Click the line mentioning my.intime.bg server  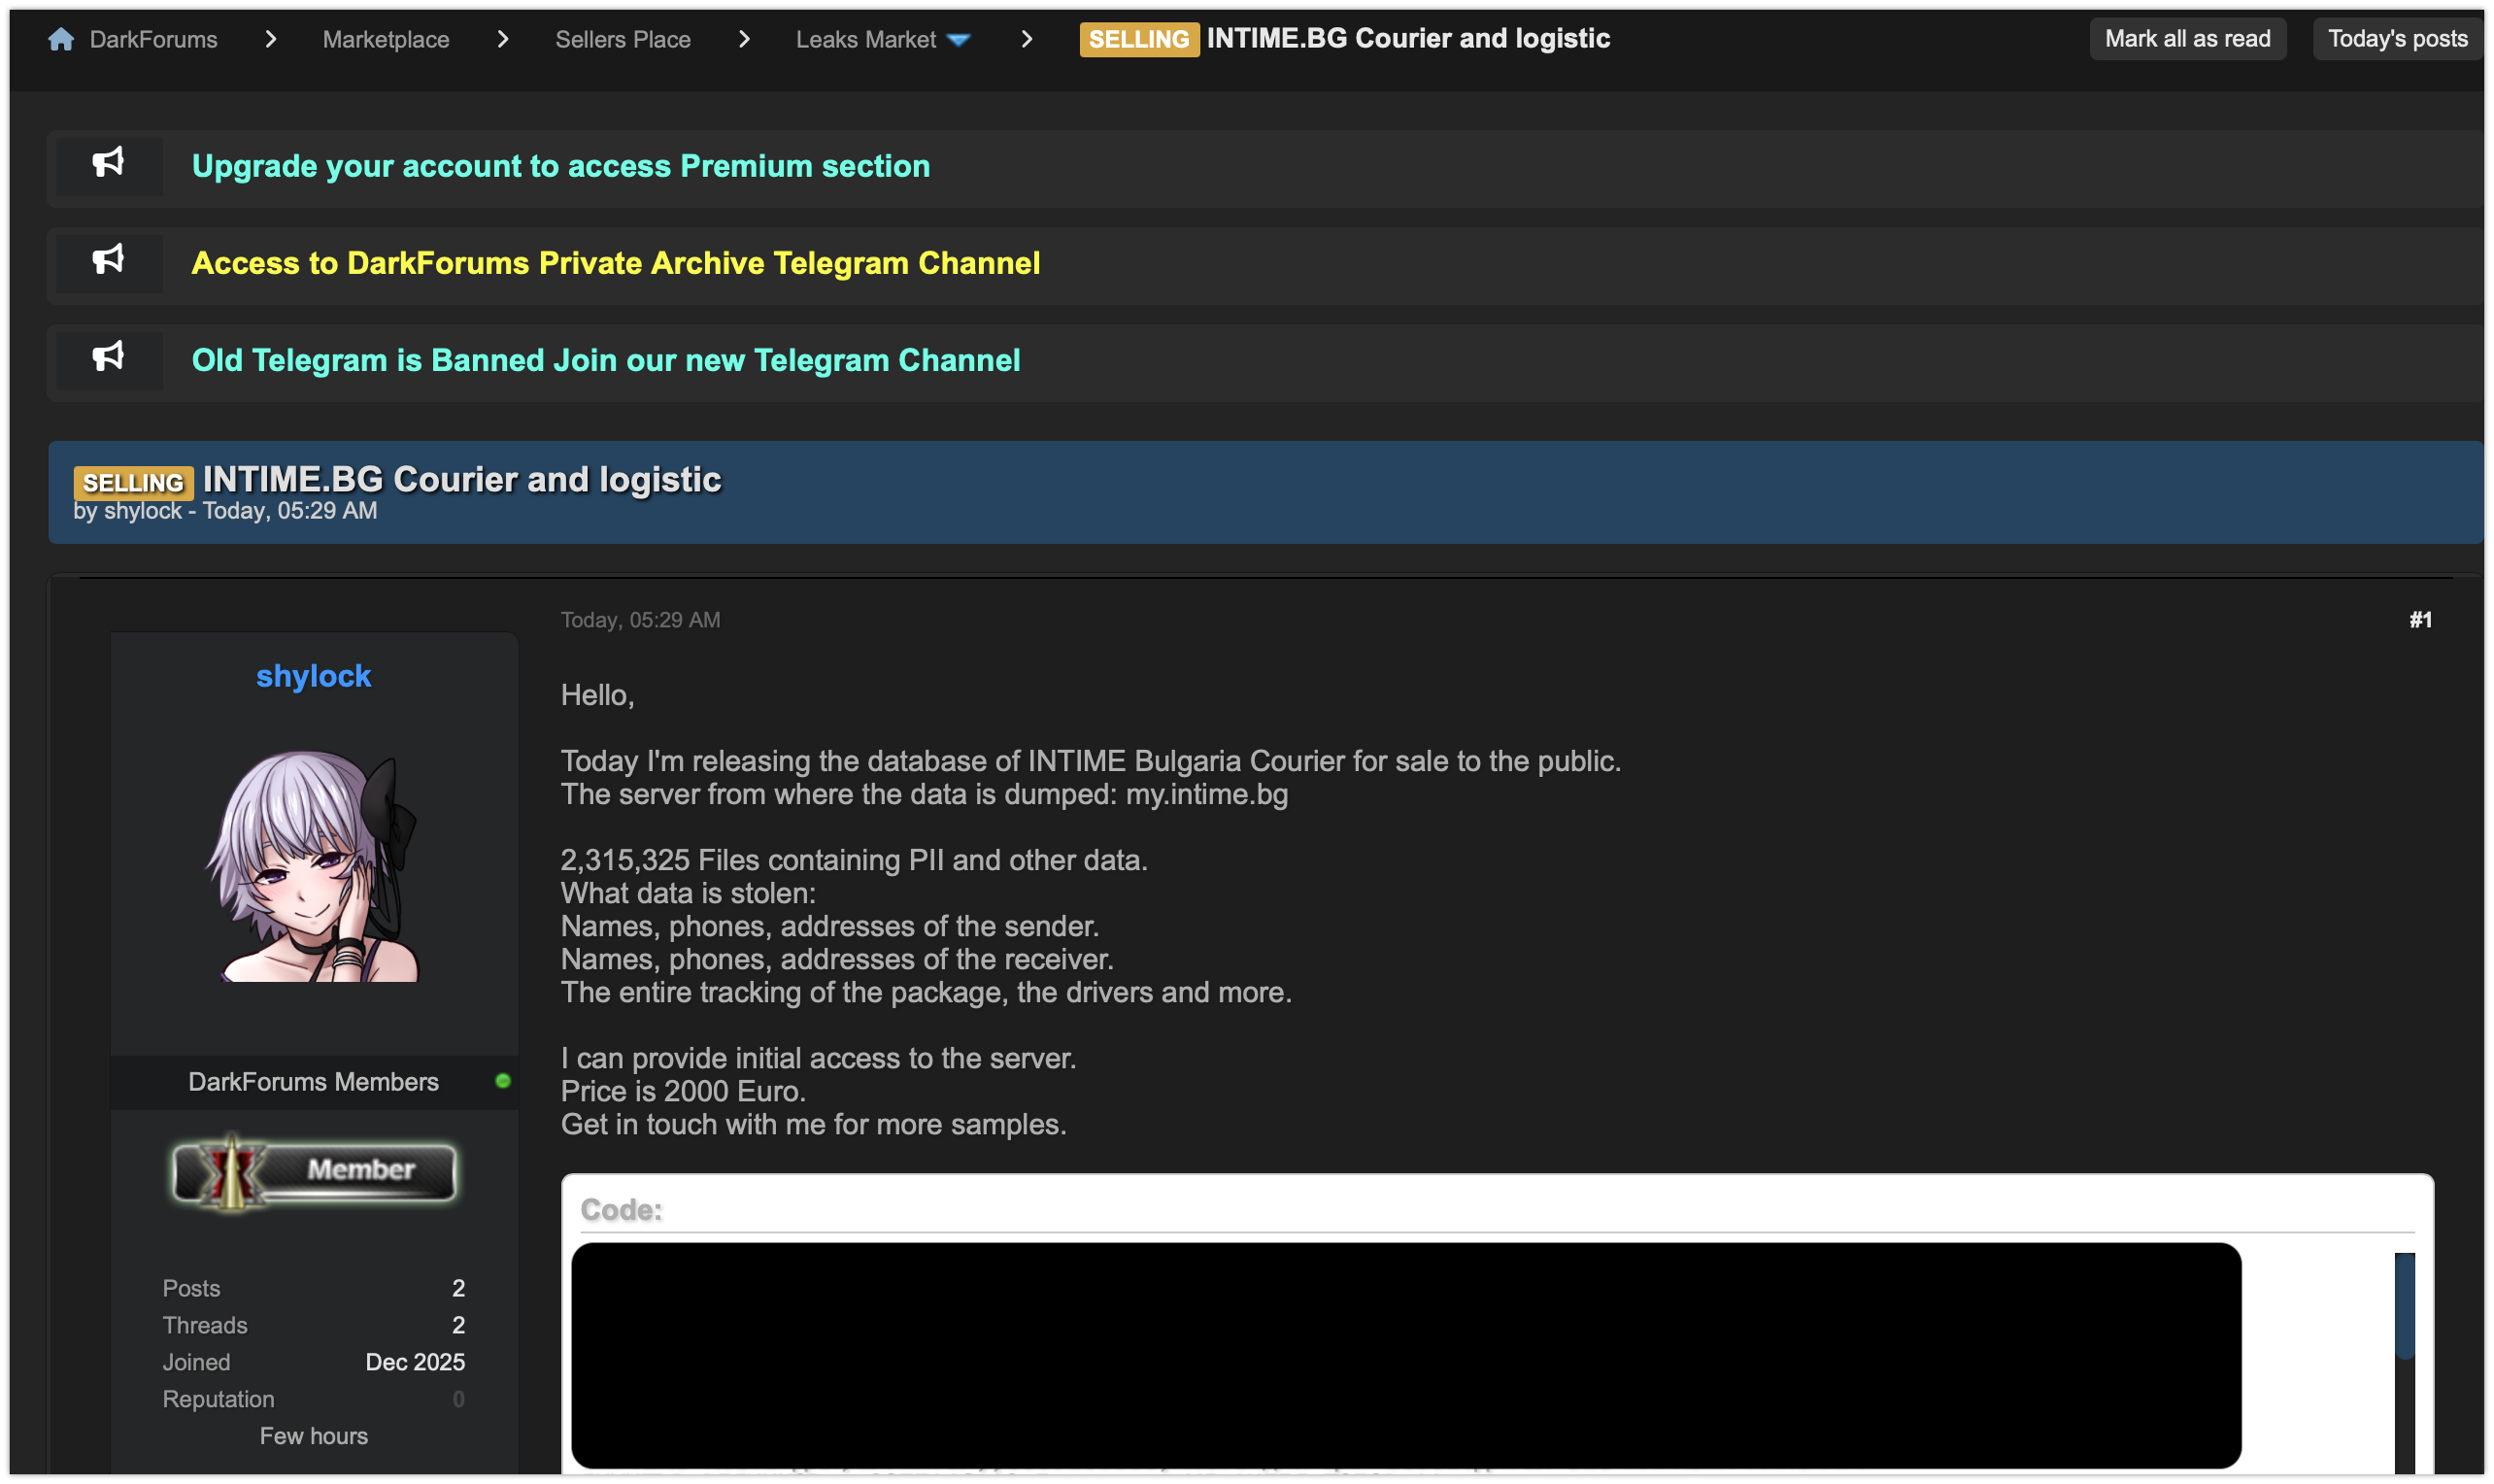[x=924, y=794]
